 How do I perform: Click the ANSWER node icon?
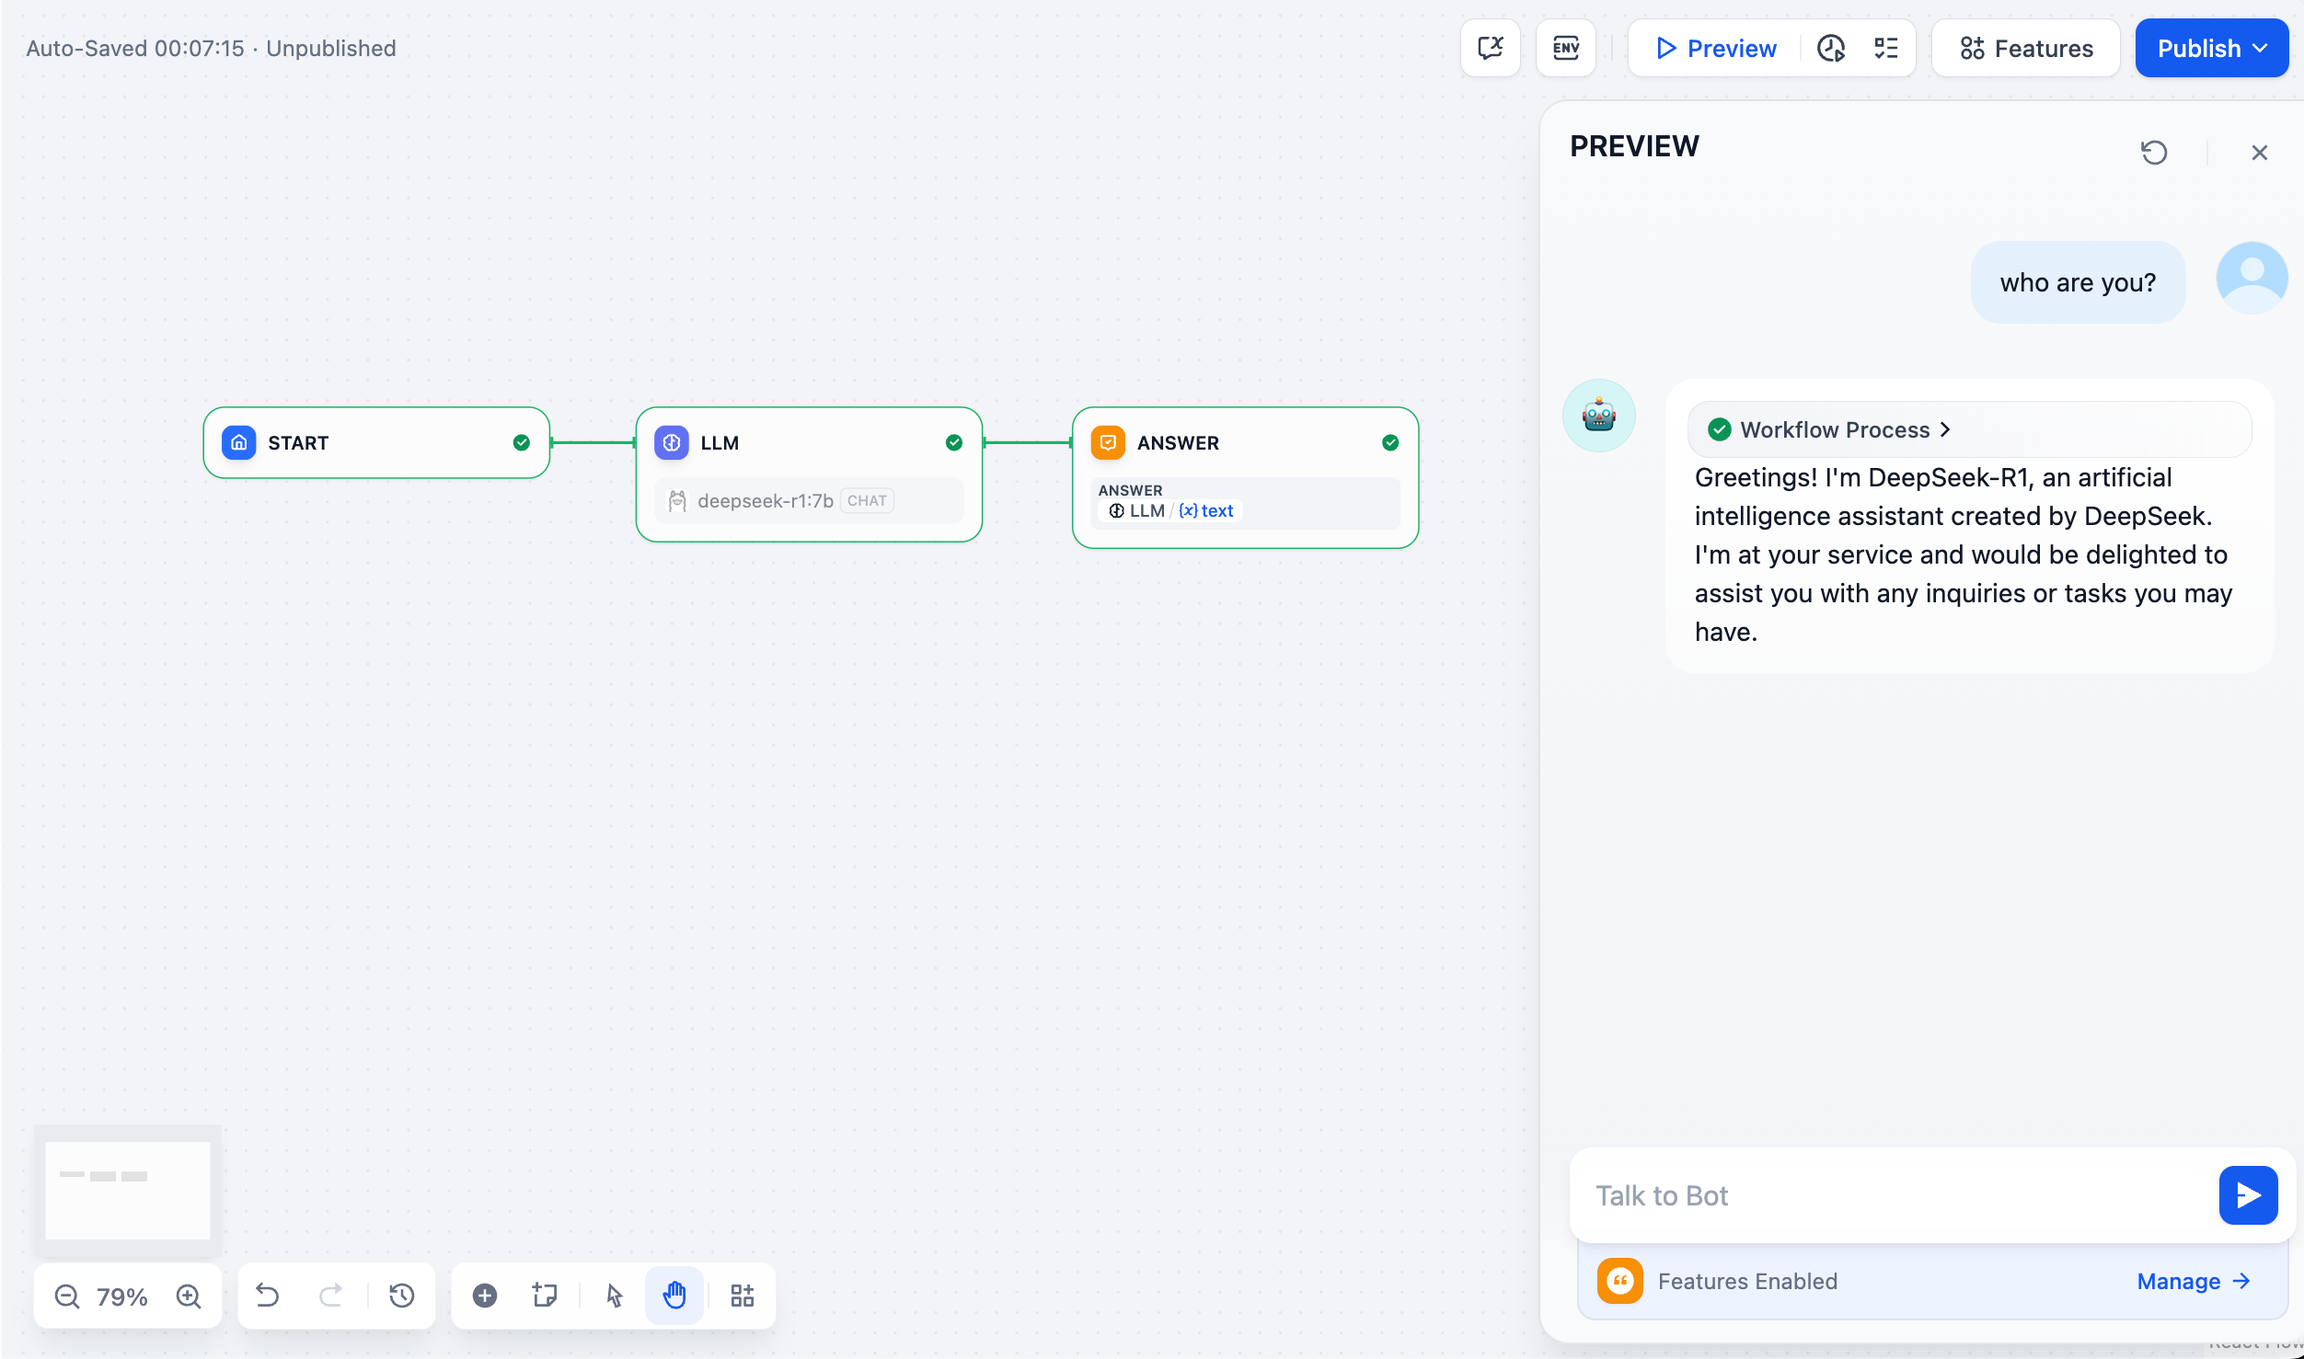pos(1110,442)
